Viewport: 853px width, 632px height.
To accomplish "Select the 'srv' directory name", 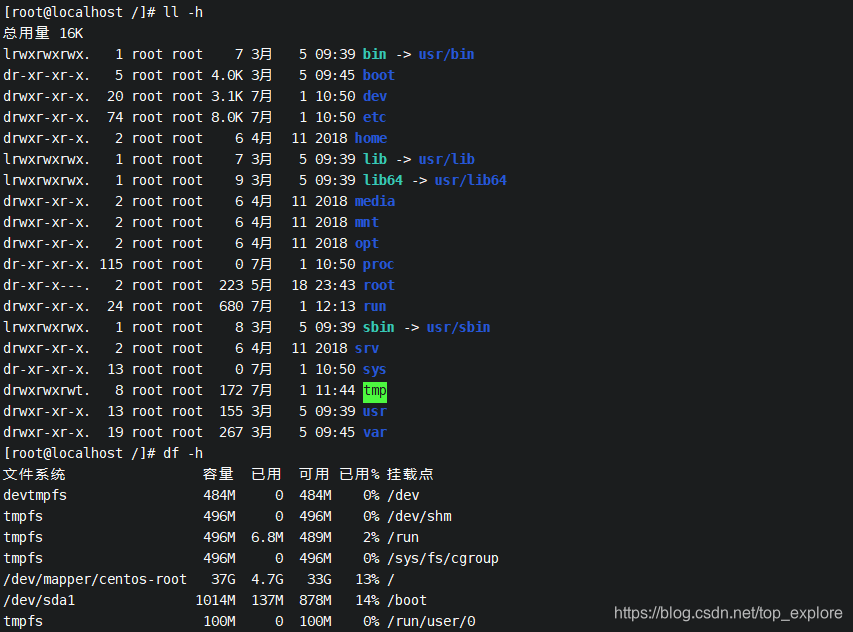I will (367, 349).
